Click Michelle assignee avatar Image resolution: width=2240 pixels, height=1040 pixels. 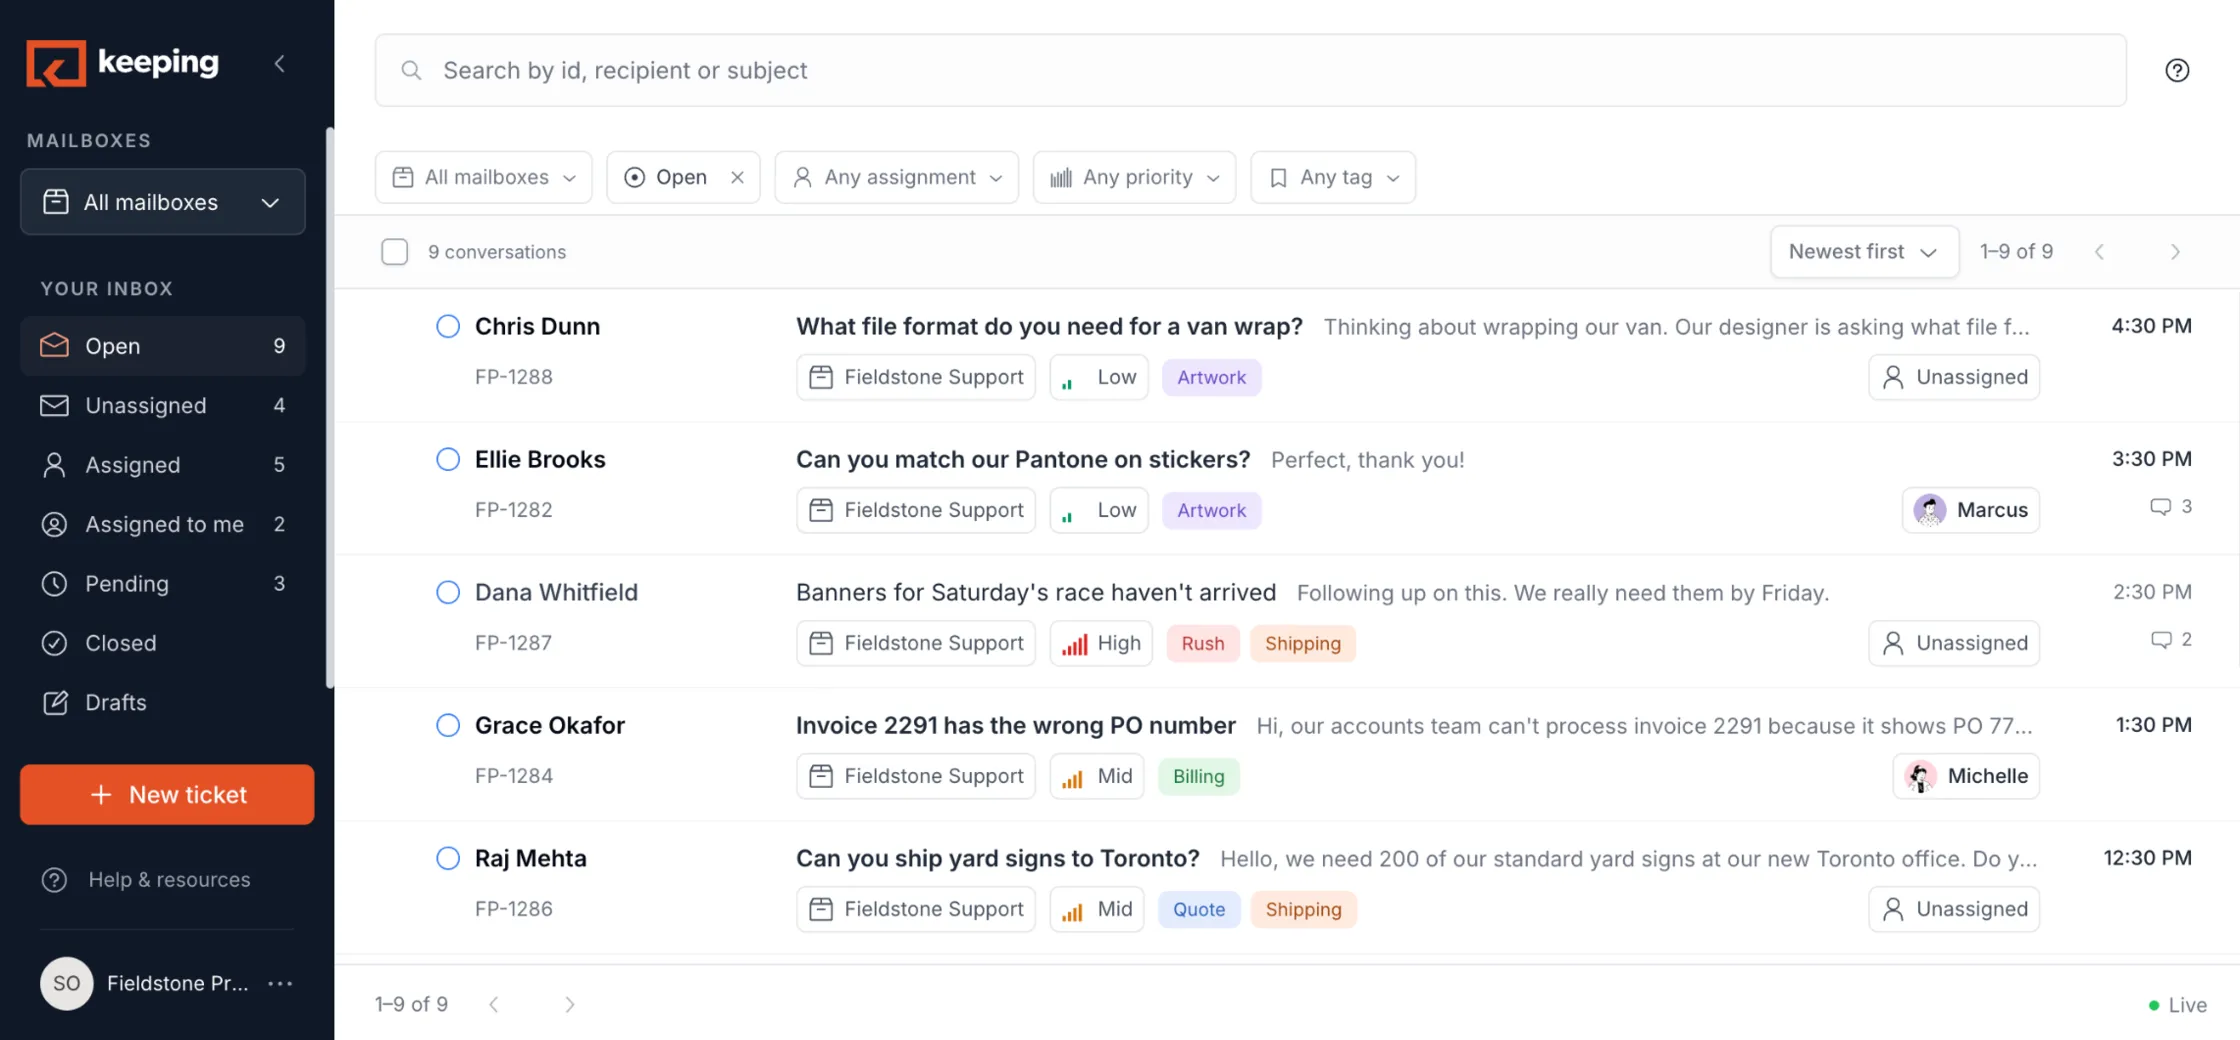coord(1920,776)
